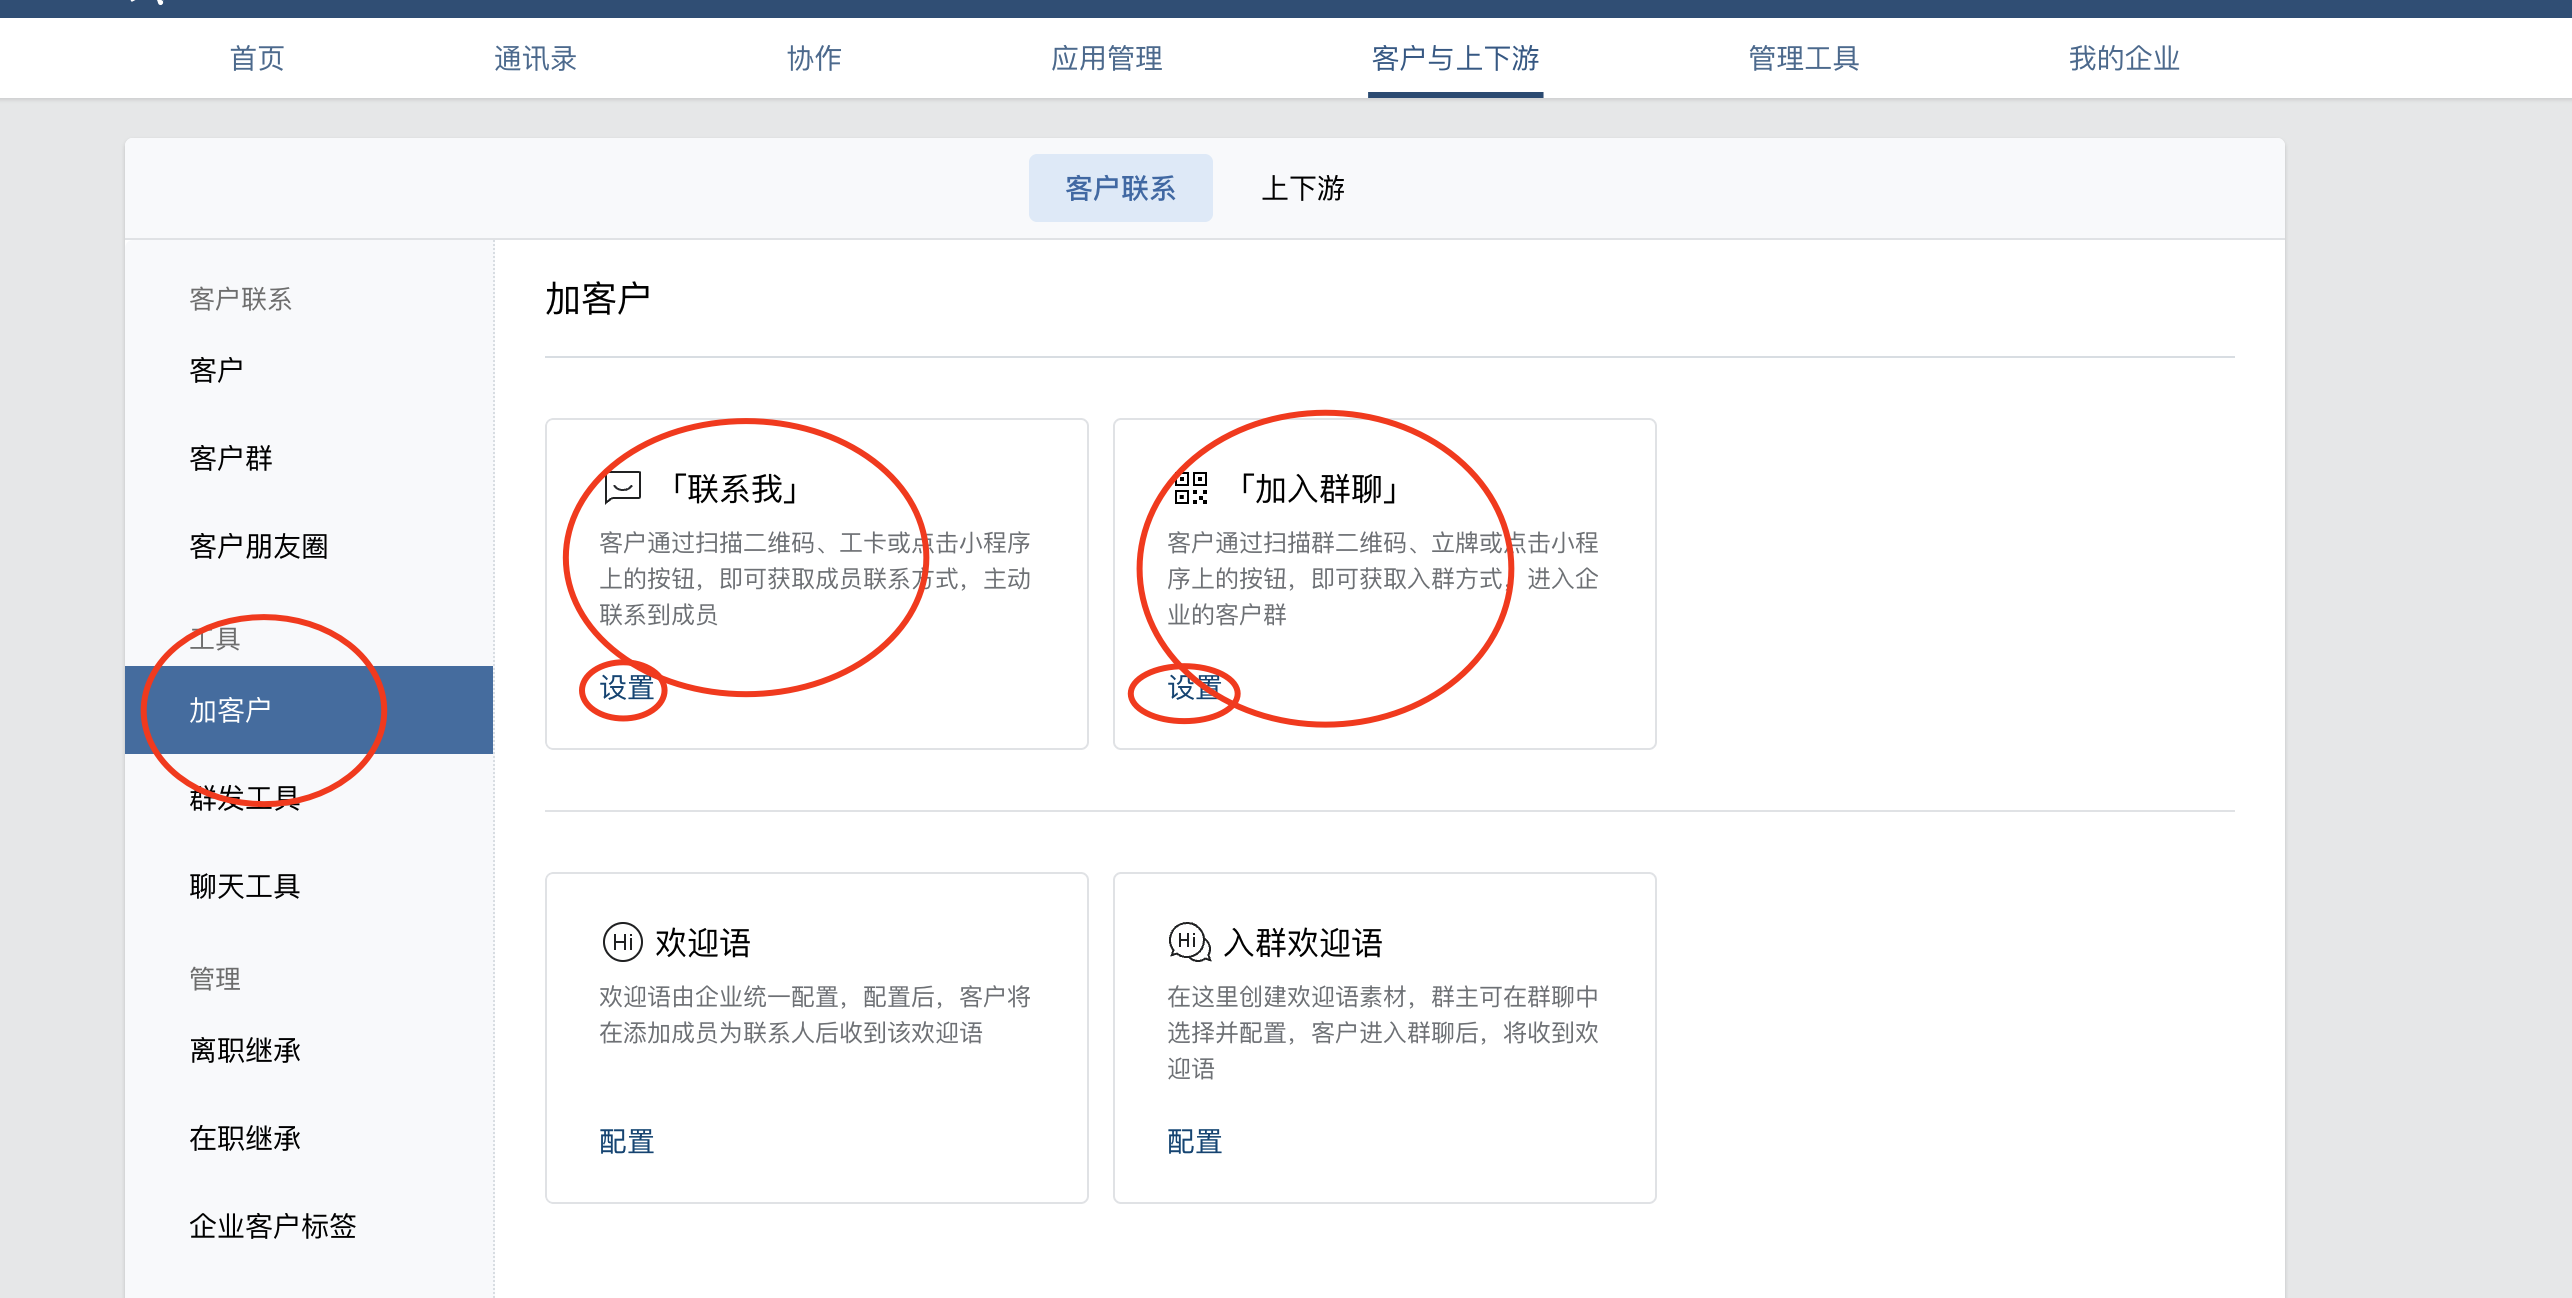Go to 应用管理 in top navigation

(x=1106, y=58)
